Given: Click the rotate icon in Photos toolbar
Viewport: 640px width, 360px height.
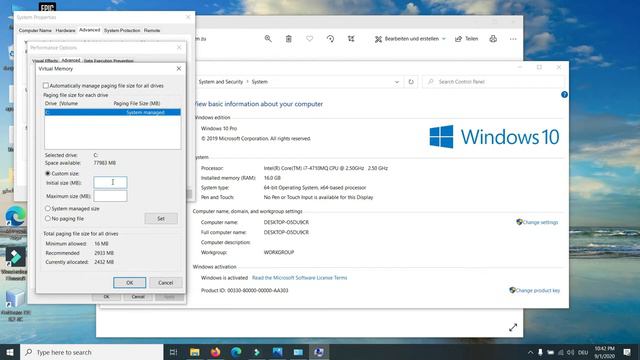Looking at the screenshot, I should (331, 39).
